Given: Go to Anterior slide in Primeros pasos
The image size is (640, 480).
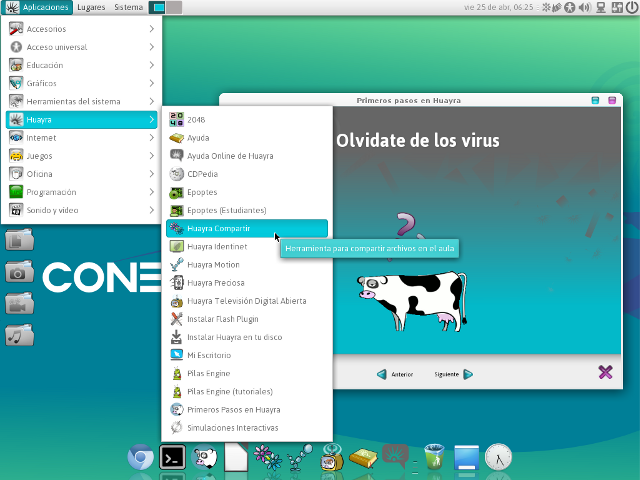Looking at the screenshot, I should click(395, 374).
